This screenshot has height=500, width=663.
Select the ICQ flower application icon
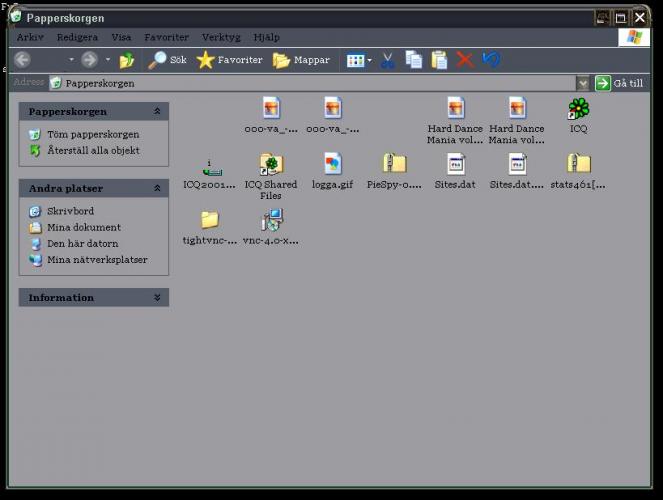(x=578, y=109)
